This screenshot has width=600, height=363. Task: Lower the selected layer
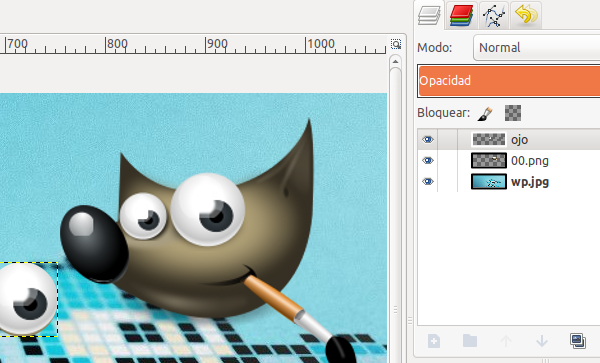click(542, 341)
